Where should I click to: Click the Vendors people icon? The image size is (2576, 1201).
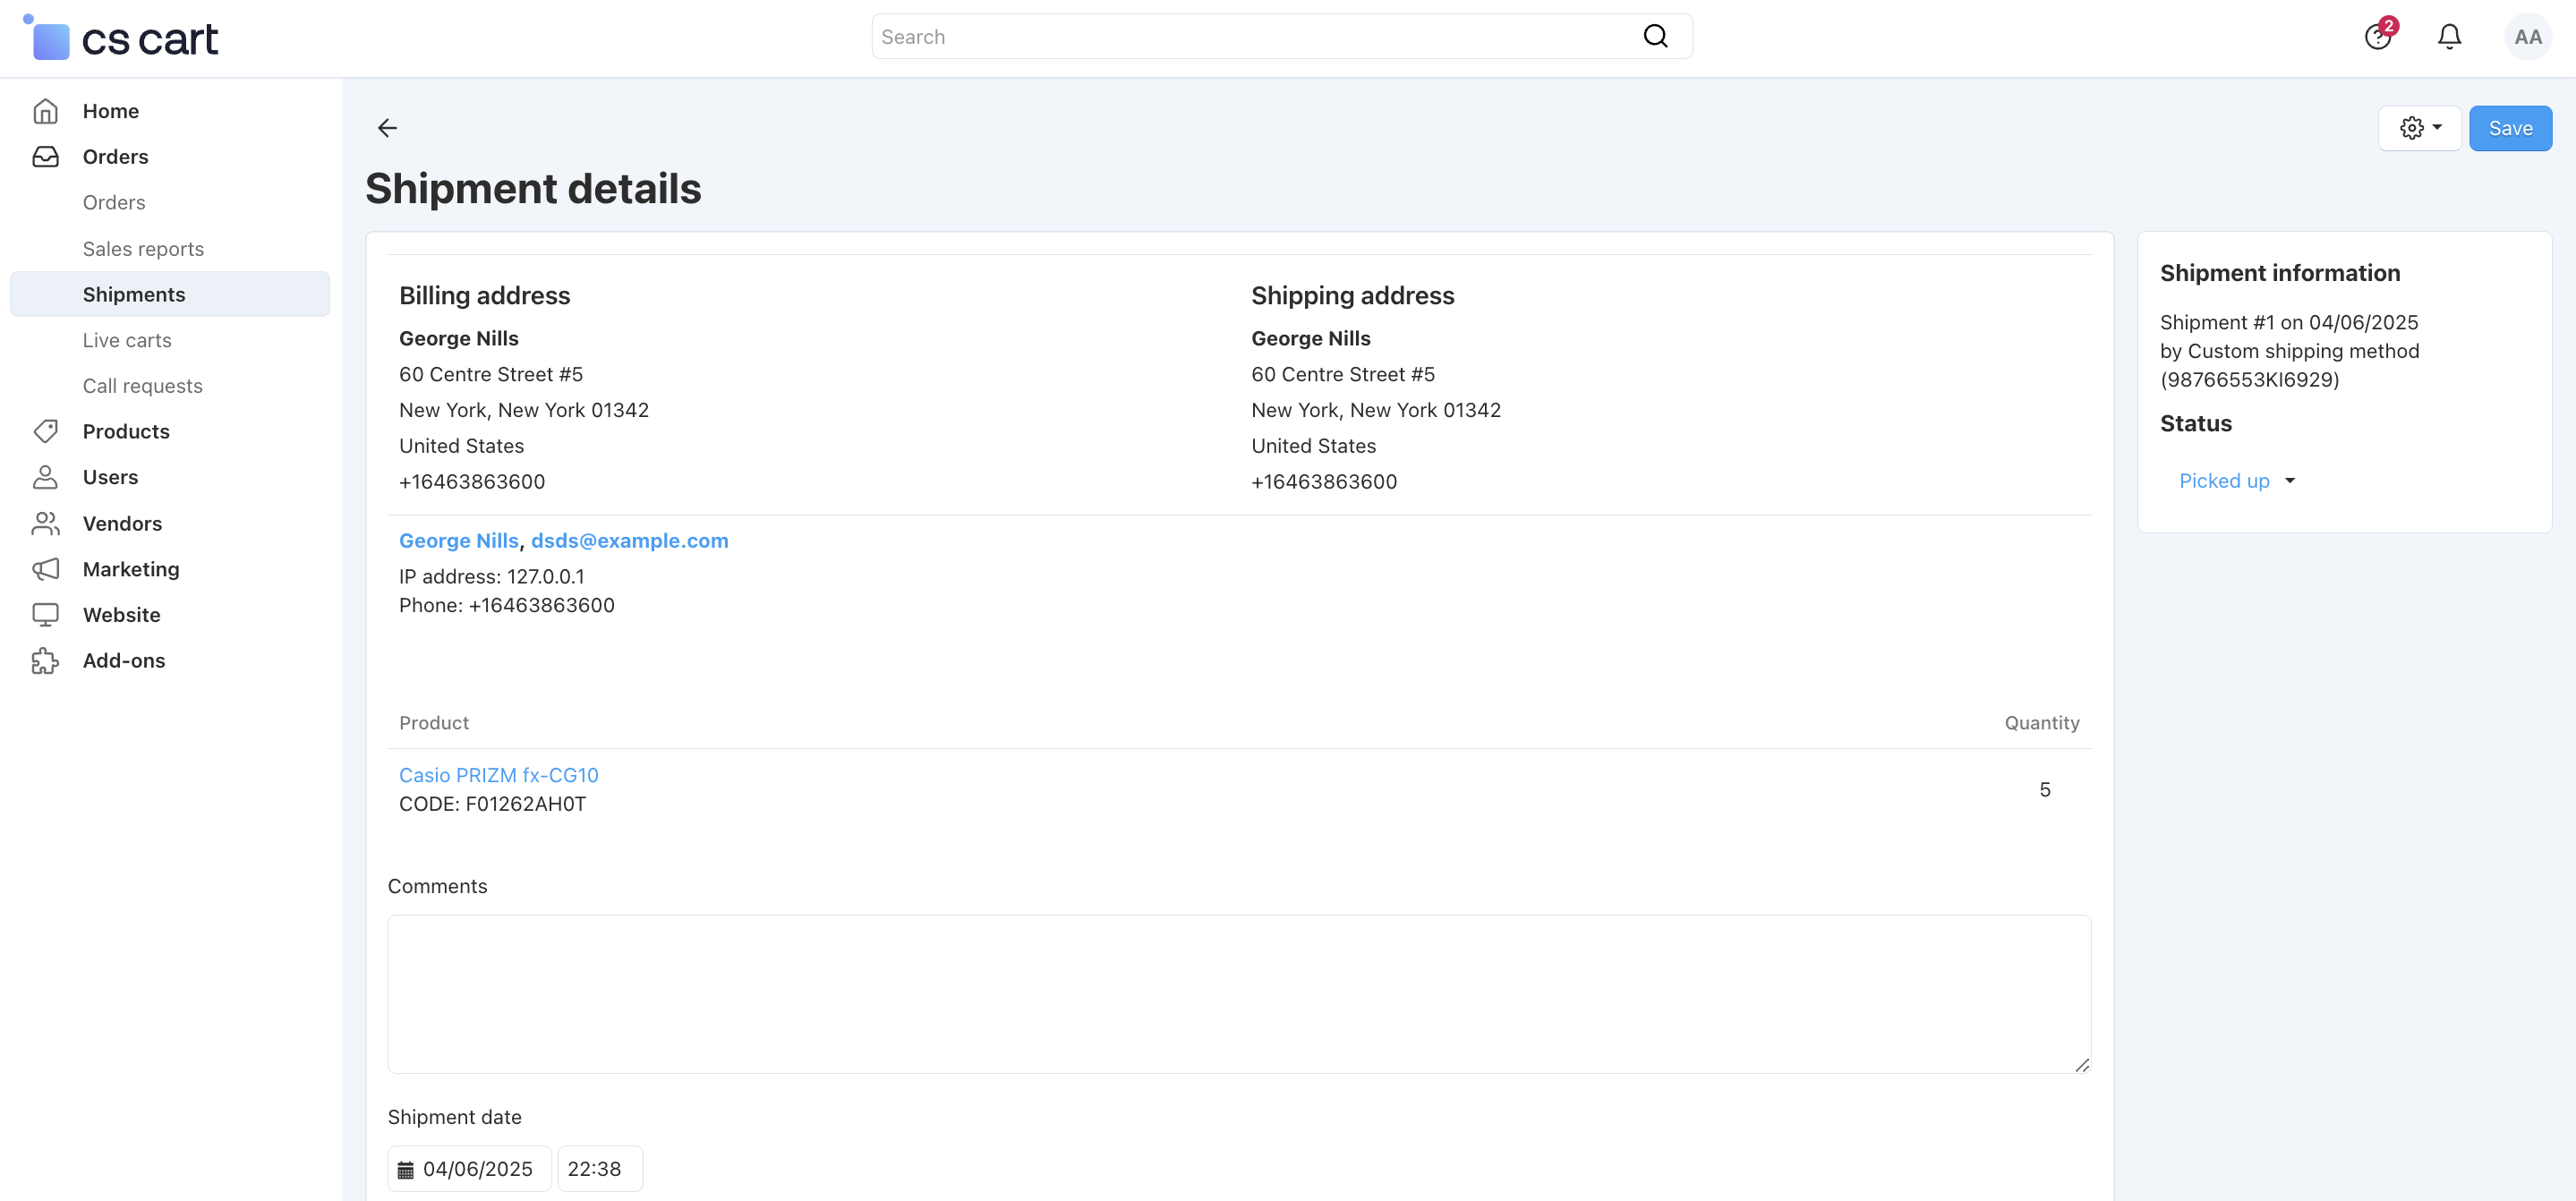pos(45,523)
